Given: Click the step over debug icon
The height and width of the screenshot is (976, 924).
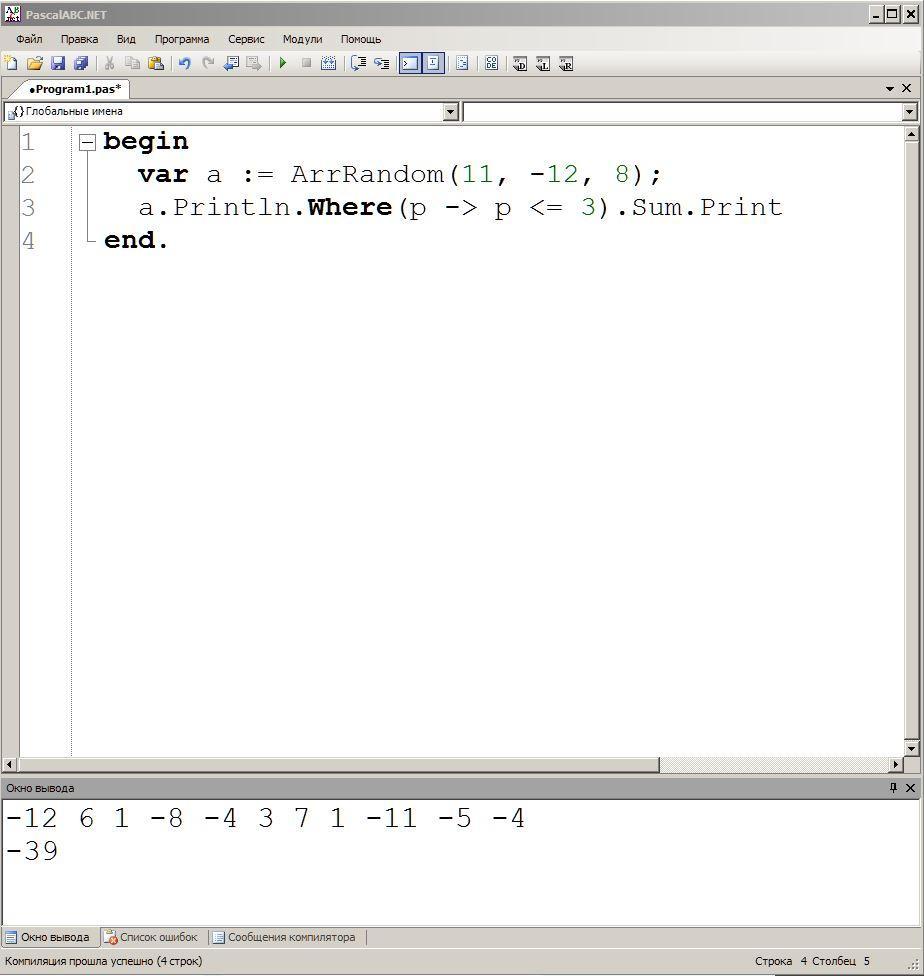Looking at the screenshot, I should (358, 63).
